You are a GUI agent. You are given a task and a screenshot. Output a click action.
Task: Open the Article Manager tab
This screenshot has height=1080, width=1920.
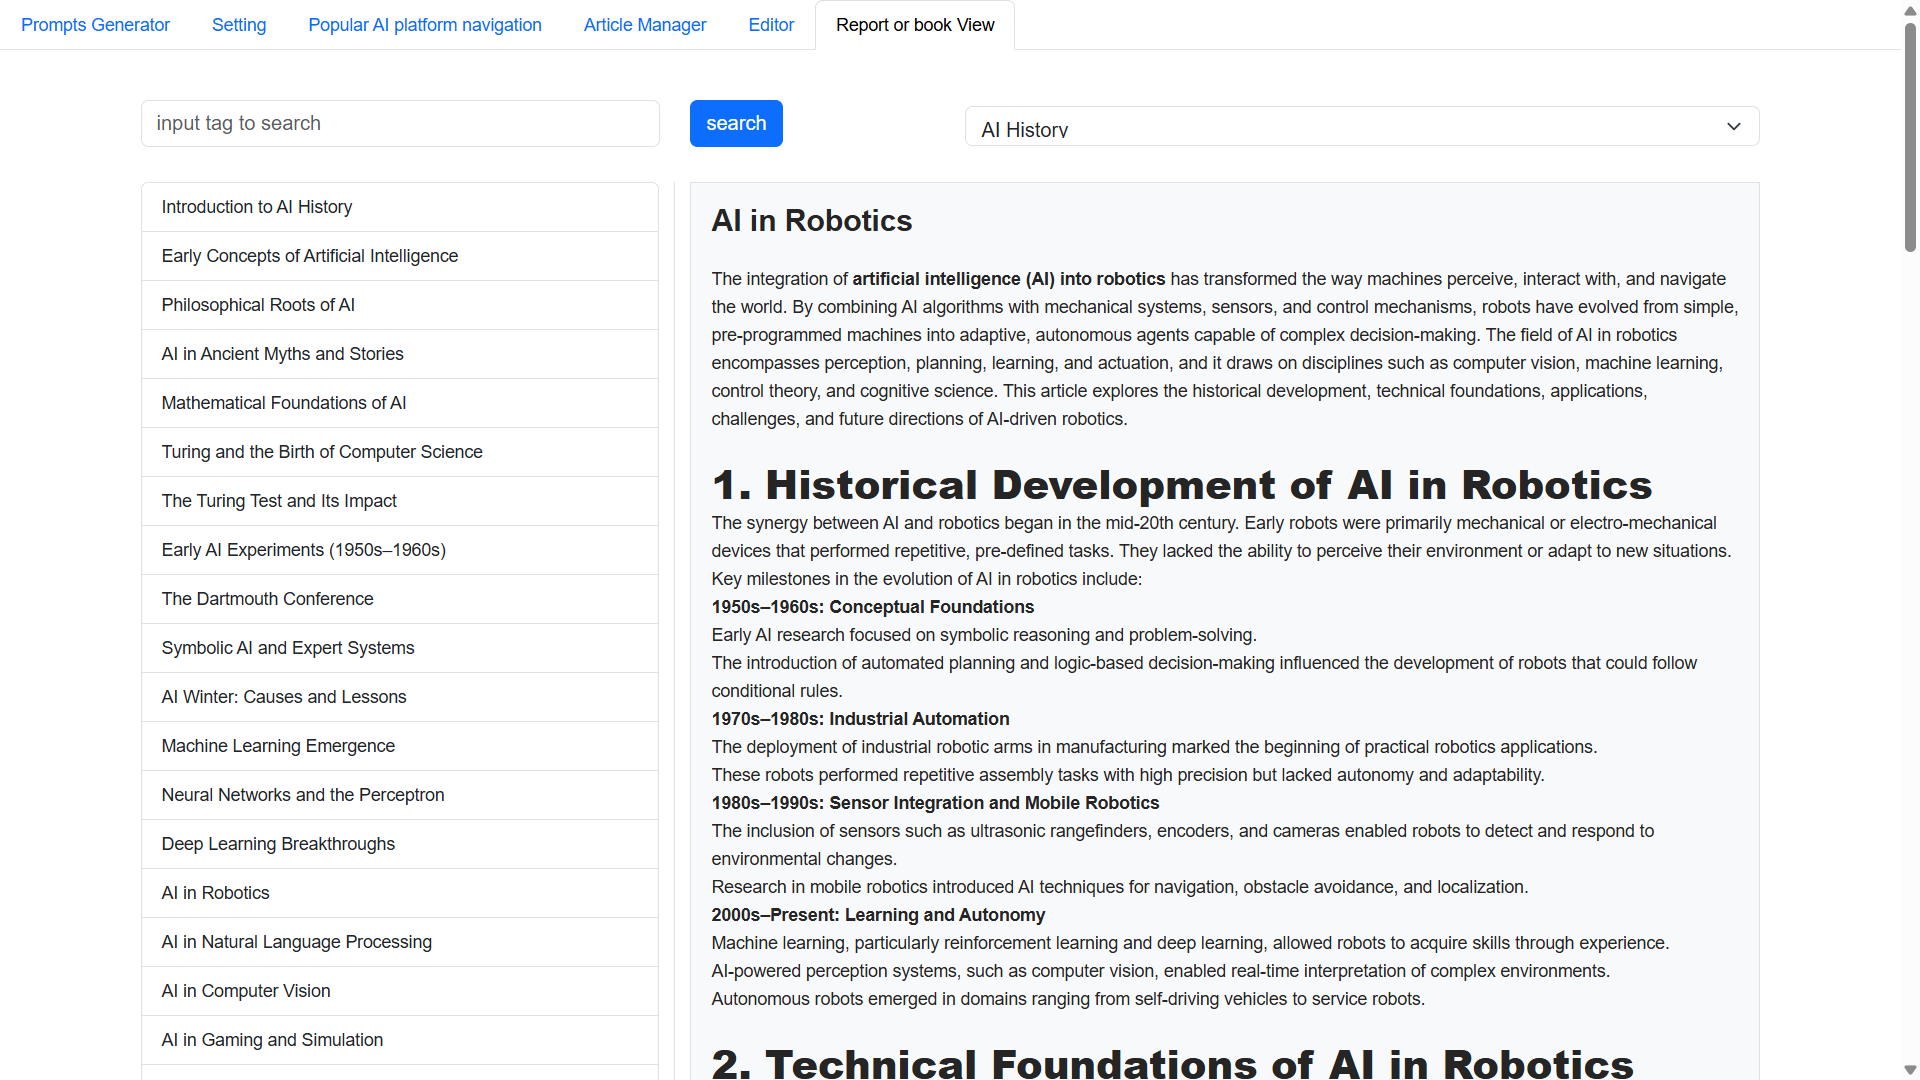coord(645,25)
